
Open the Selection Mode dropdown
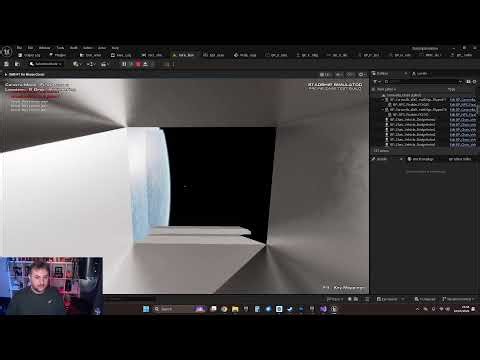pos(46,64)
